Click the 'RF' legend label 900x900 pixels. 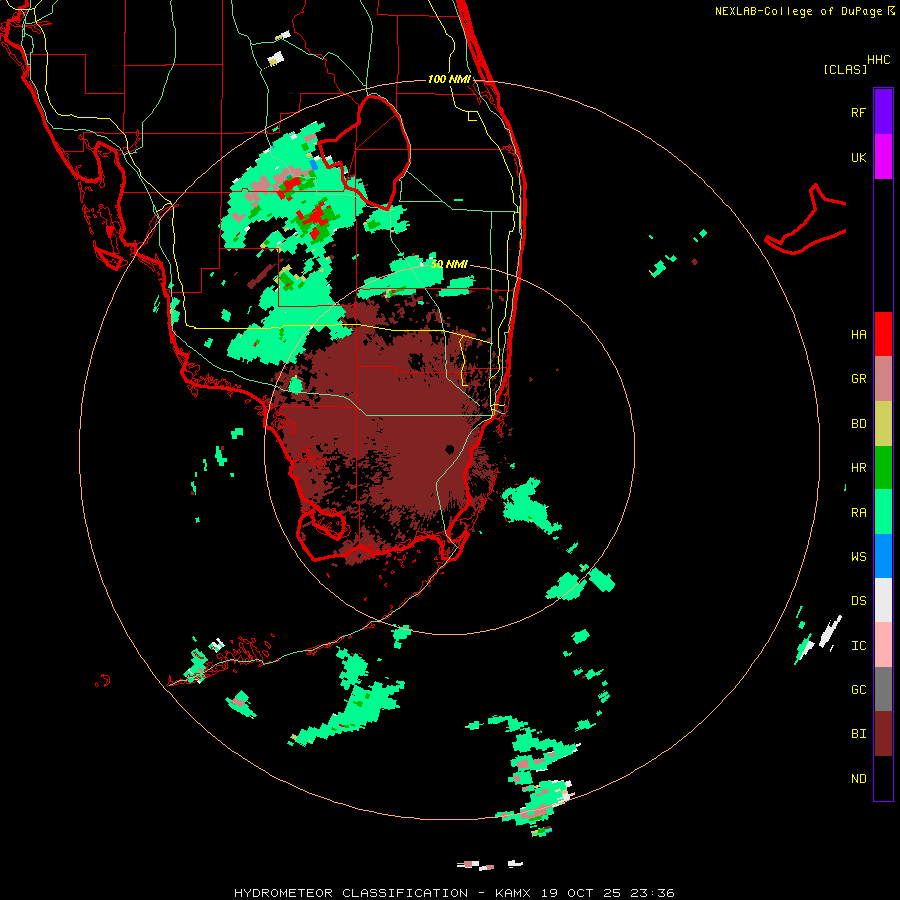(858, 112)
